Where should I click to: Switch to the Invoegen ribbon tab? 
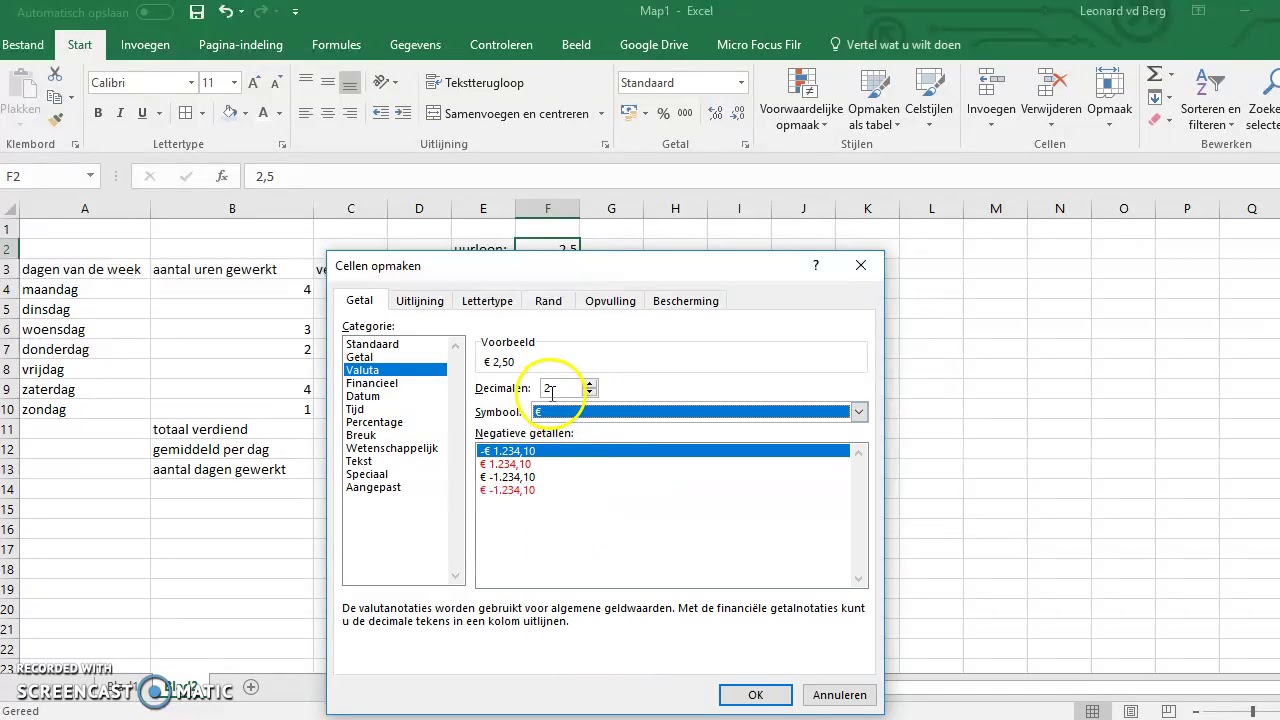pyautogui.click(x=145, y=45)
